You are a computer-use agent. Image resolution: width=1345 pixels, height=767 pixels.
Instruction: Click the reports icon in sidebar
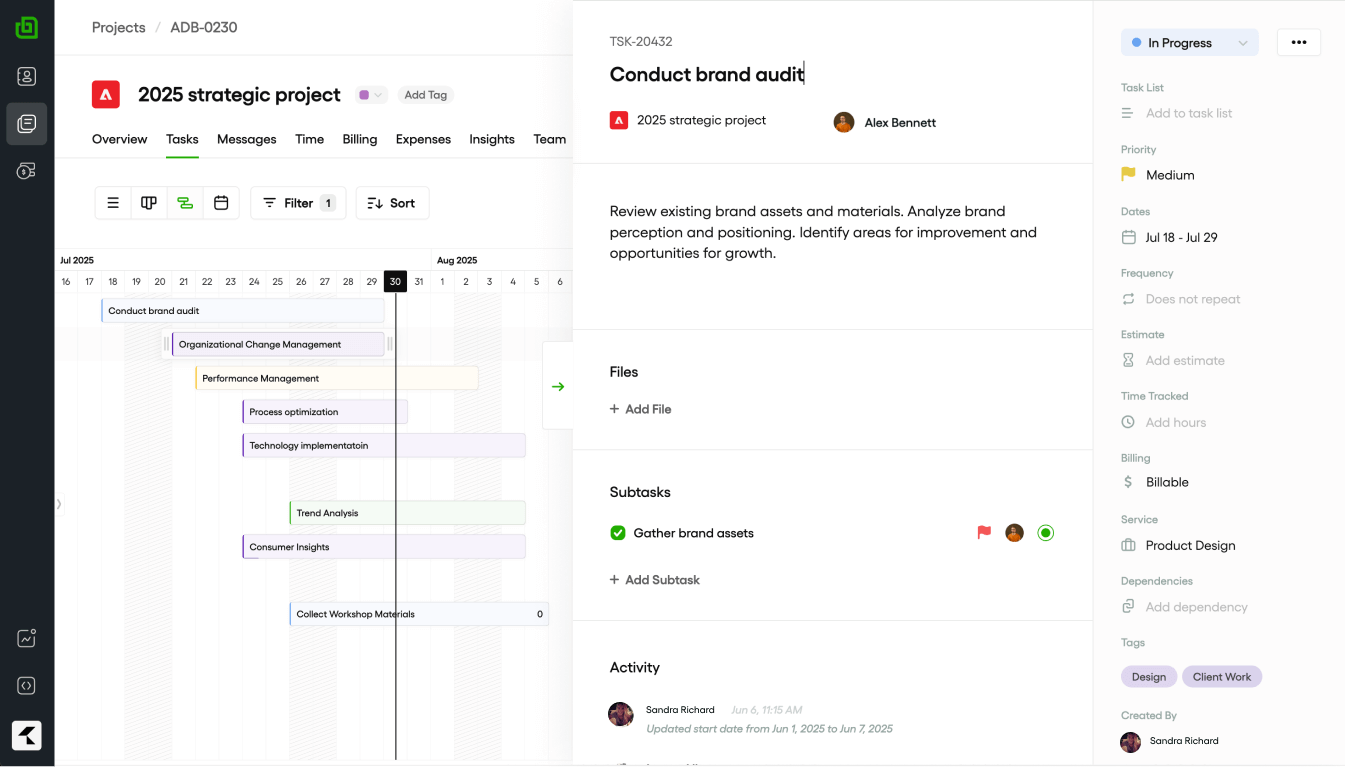pos(27,638)
